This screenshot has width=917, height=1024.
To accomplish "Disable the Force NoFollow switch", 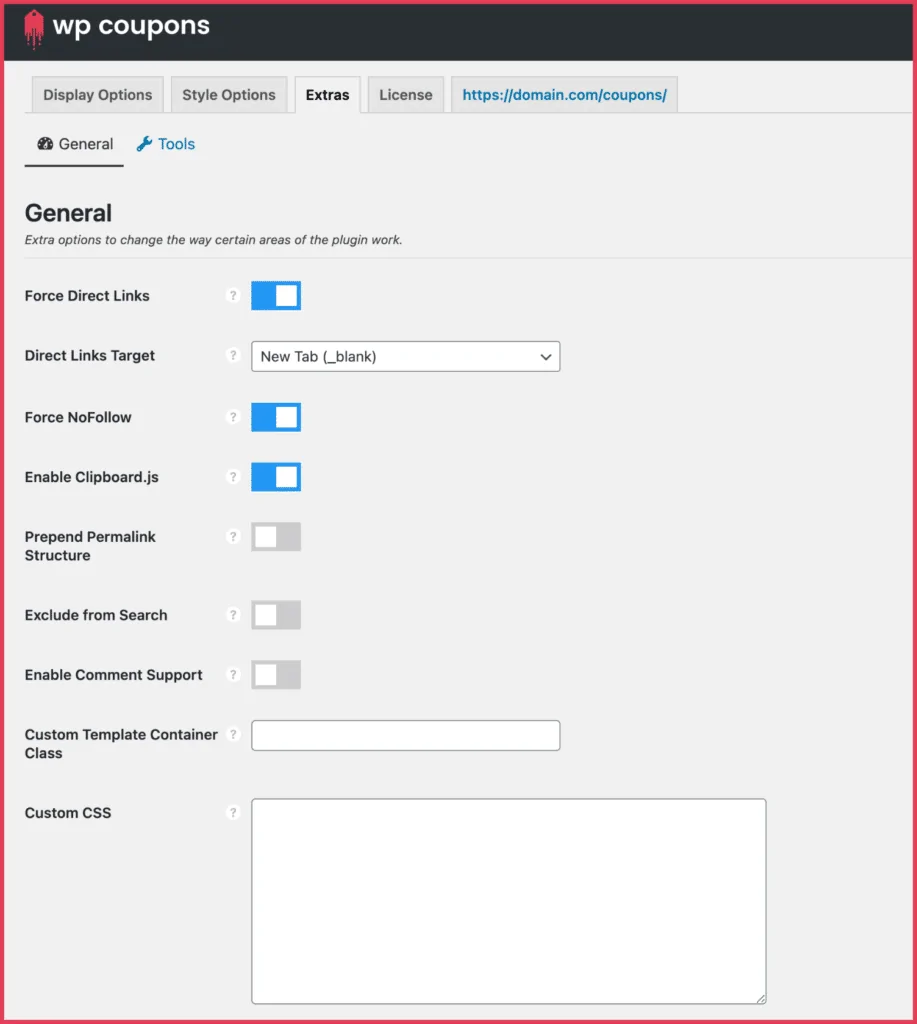I will tap(276, 417).
